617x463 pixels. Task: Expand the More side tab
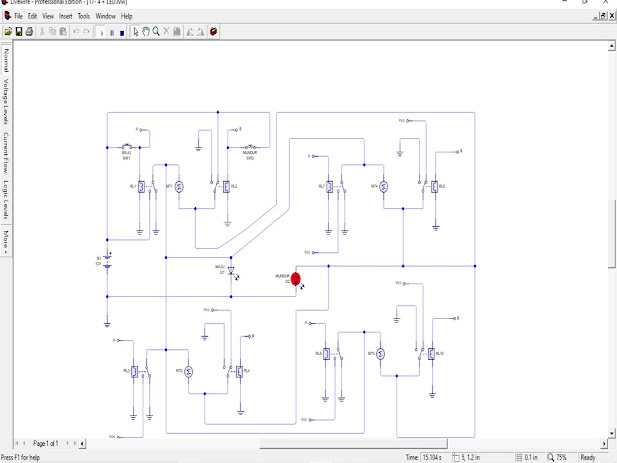click(6, 241)
